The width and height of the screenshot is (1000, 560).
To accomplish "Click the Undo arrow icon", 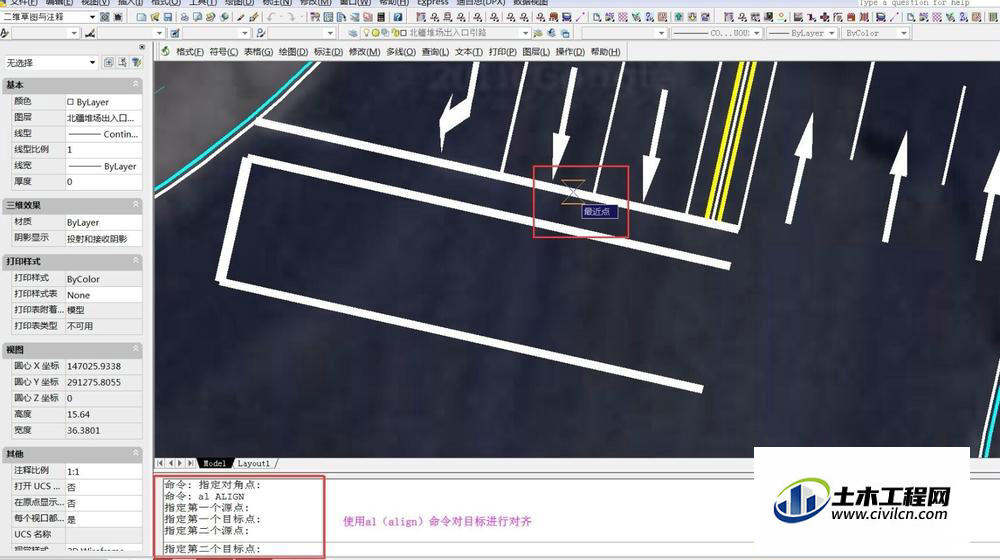I will [271, 17].
